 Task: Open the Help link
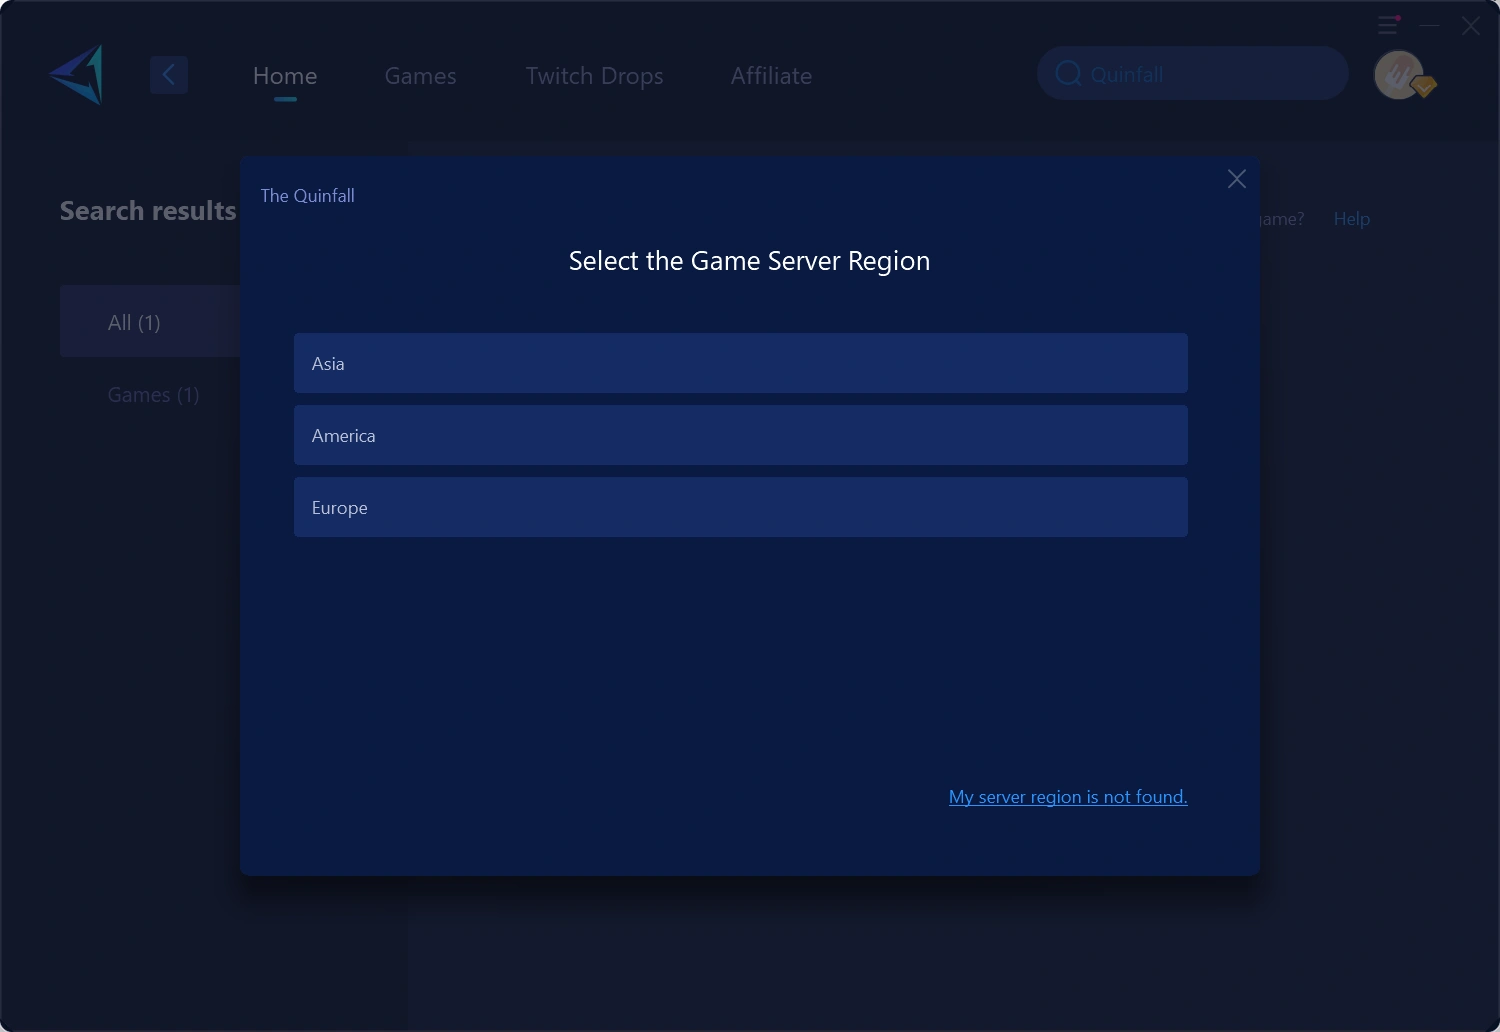tap(1351, 218)
